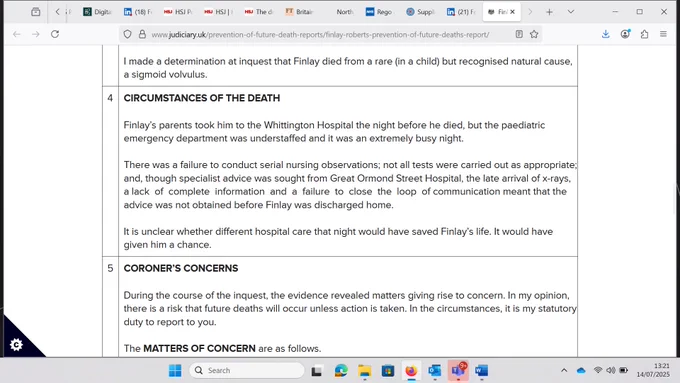Click the text 'a sigmoid volvulus.'
The image size is (680, 383).
(x=165, y=75)
